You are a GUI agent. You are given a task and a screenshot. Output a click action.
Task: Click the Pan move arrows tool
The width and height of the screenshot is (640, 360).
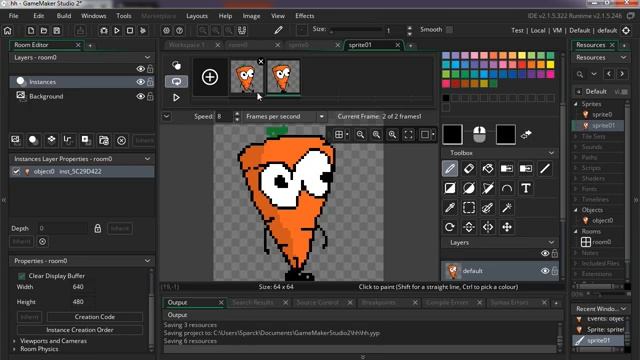pos(507,227)
